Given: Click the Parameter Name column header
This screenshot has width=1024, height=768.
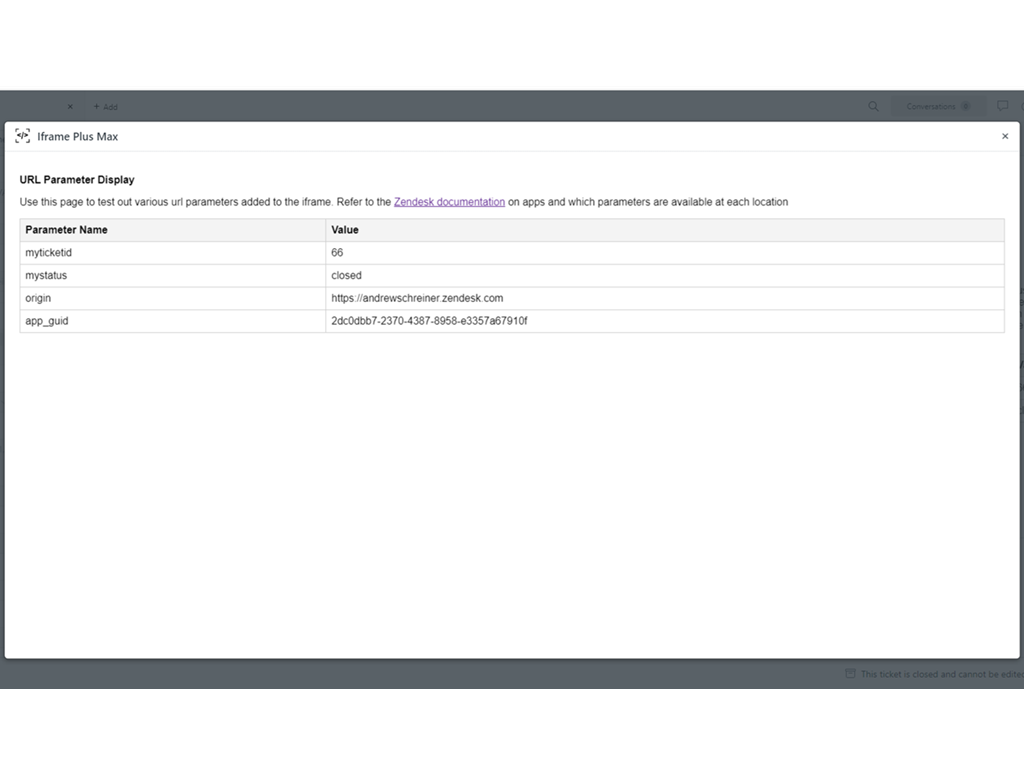Looking at the screenshot, I should pos(66,230).
